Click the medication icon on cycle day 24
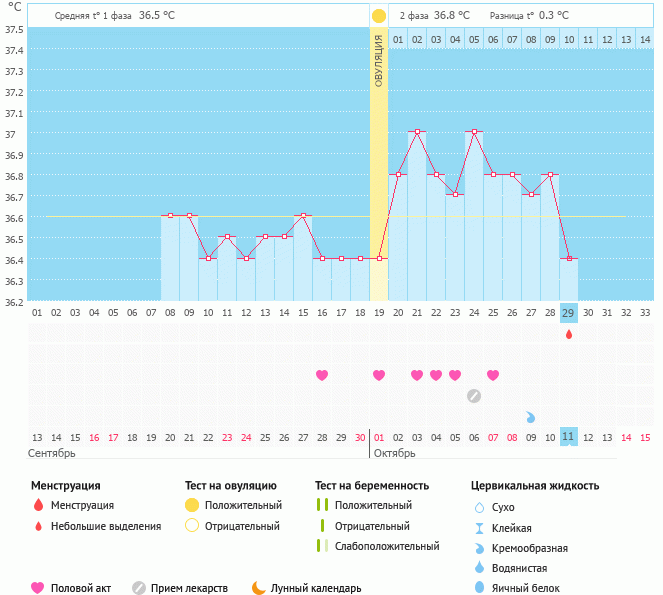The image size is (663, 595). click(x=474, y=396)
